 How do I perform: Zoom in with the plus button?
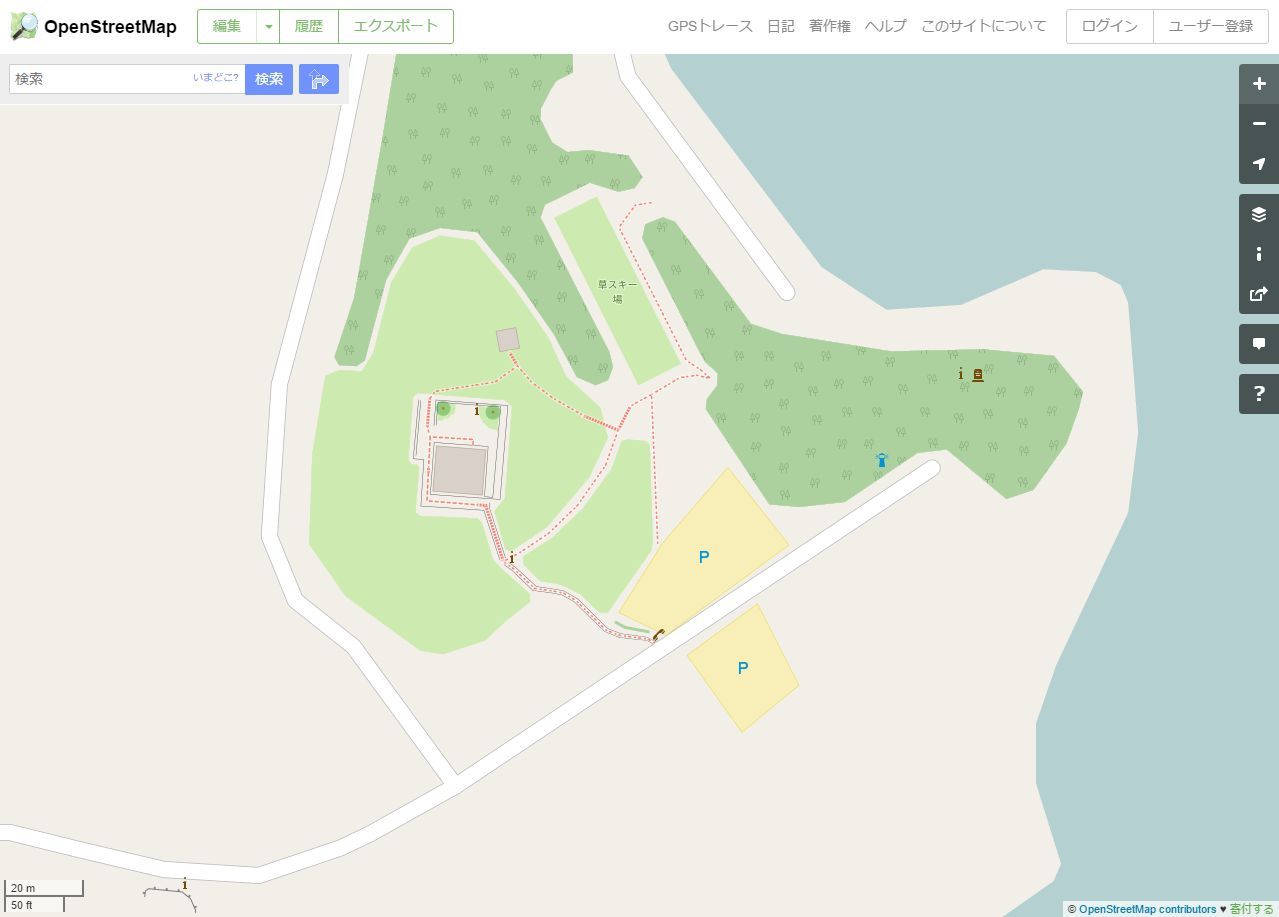coord(1259,84)
